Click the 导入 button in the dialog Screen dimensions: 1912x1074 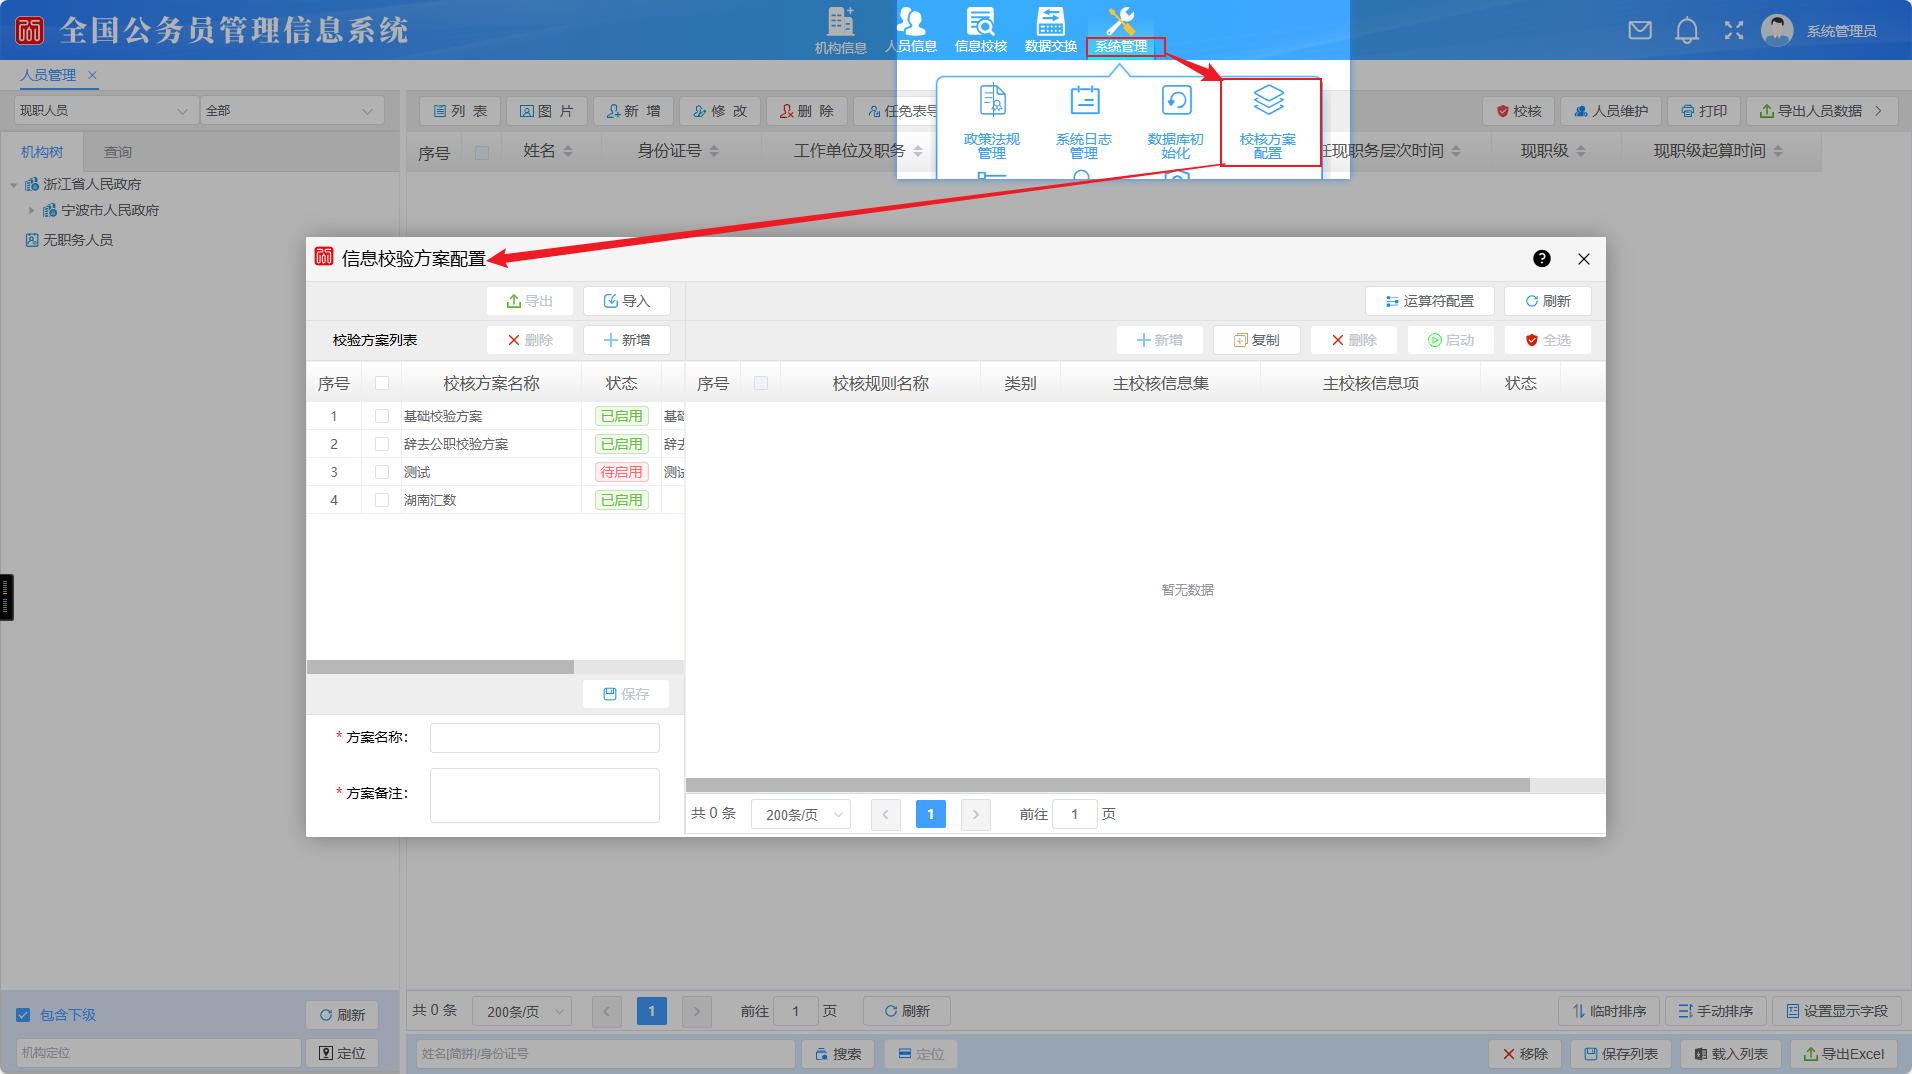(x=627, y=301)
